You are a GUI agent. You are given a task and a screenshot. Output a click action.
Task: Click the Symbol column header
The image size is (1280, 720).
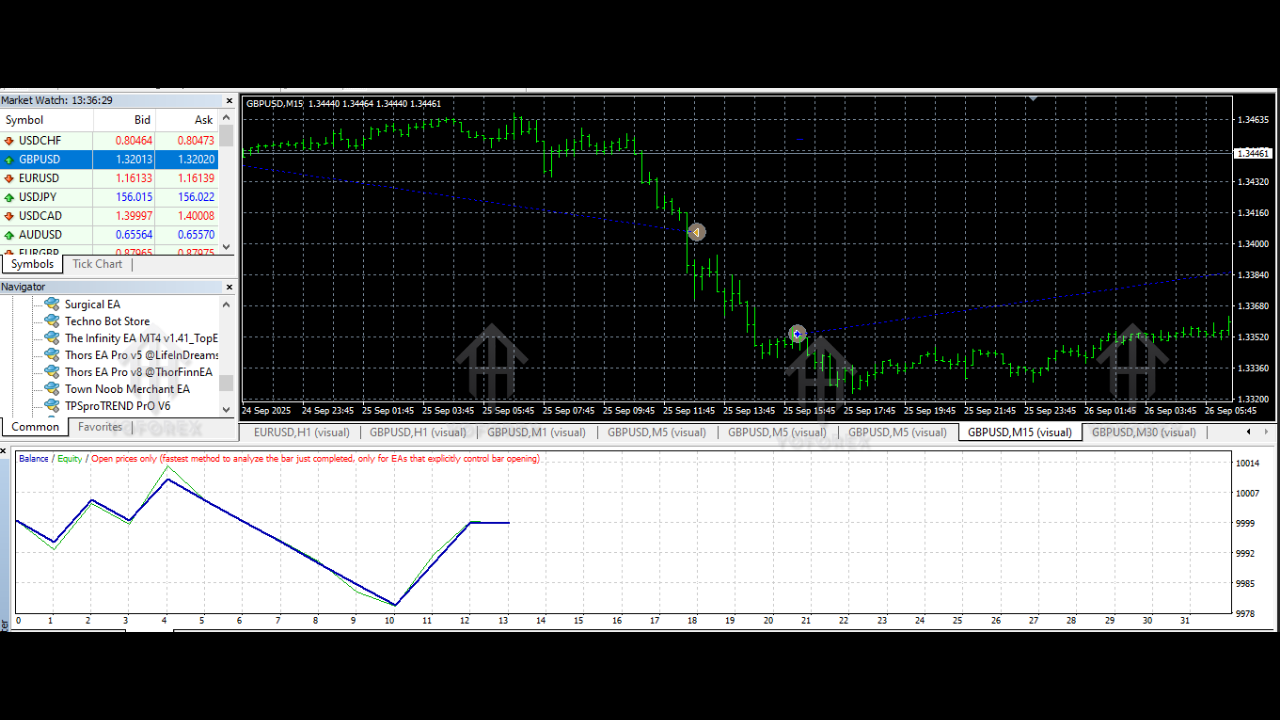click(x=25, y=120)
